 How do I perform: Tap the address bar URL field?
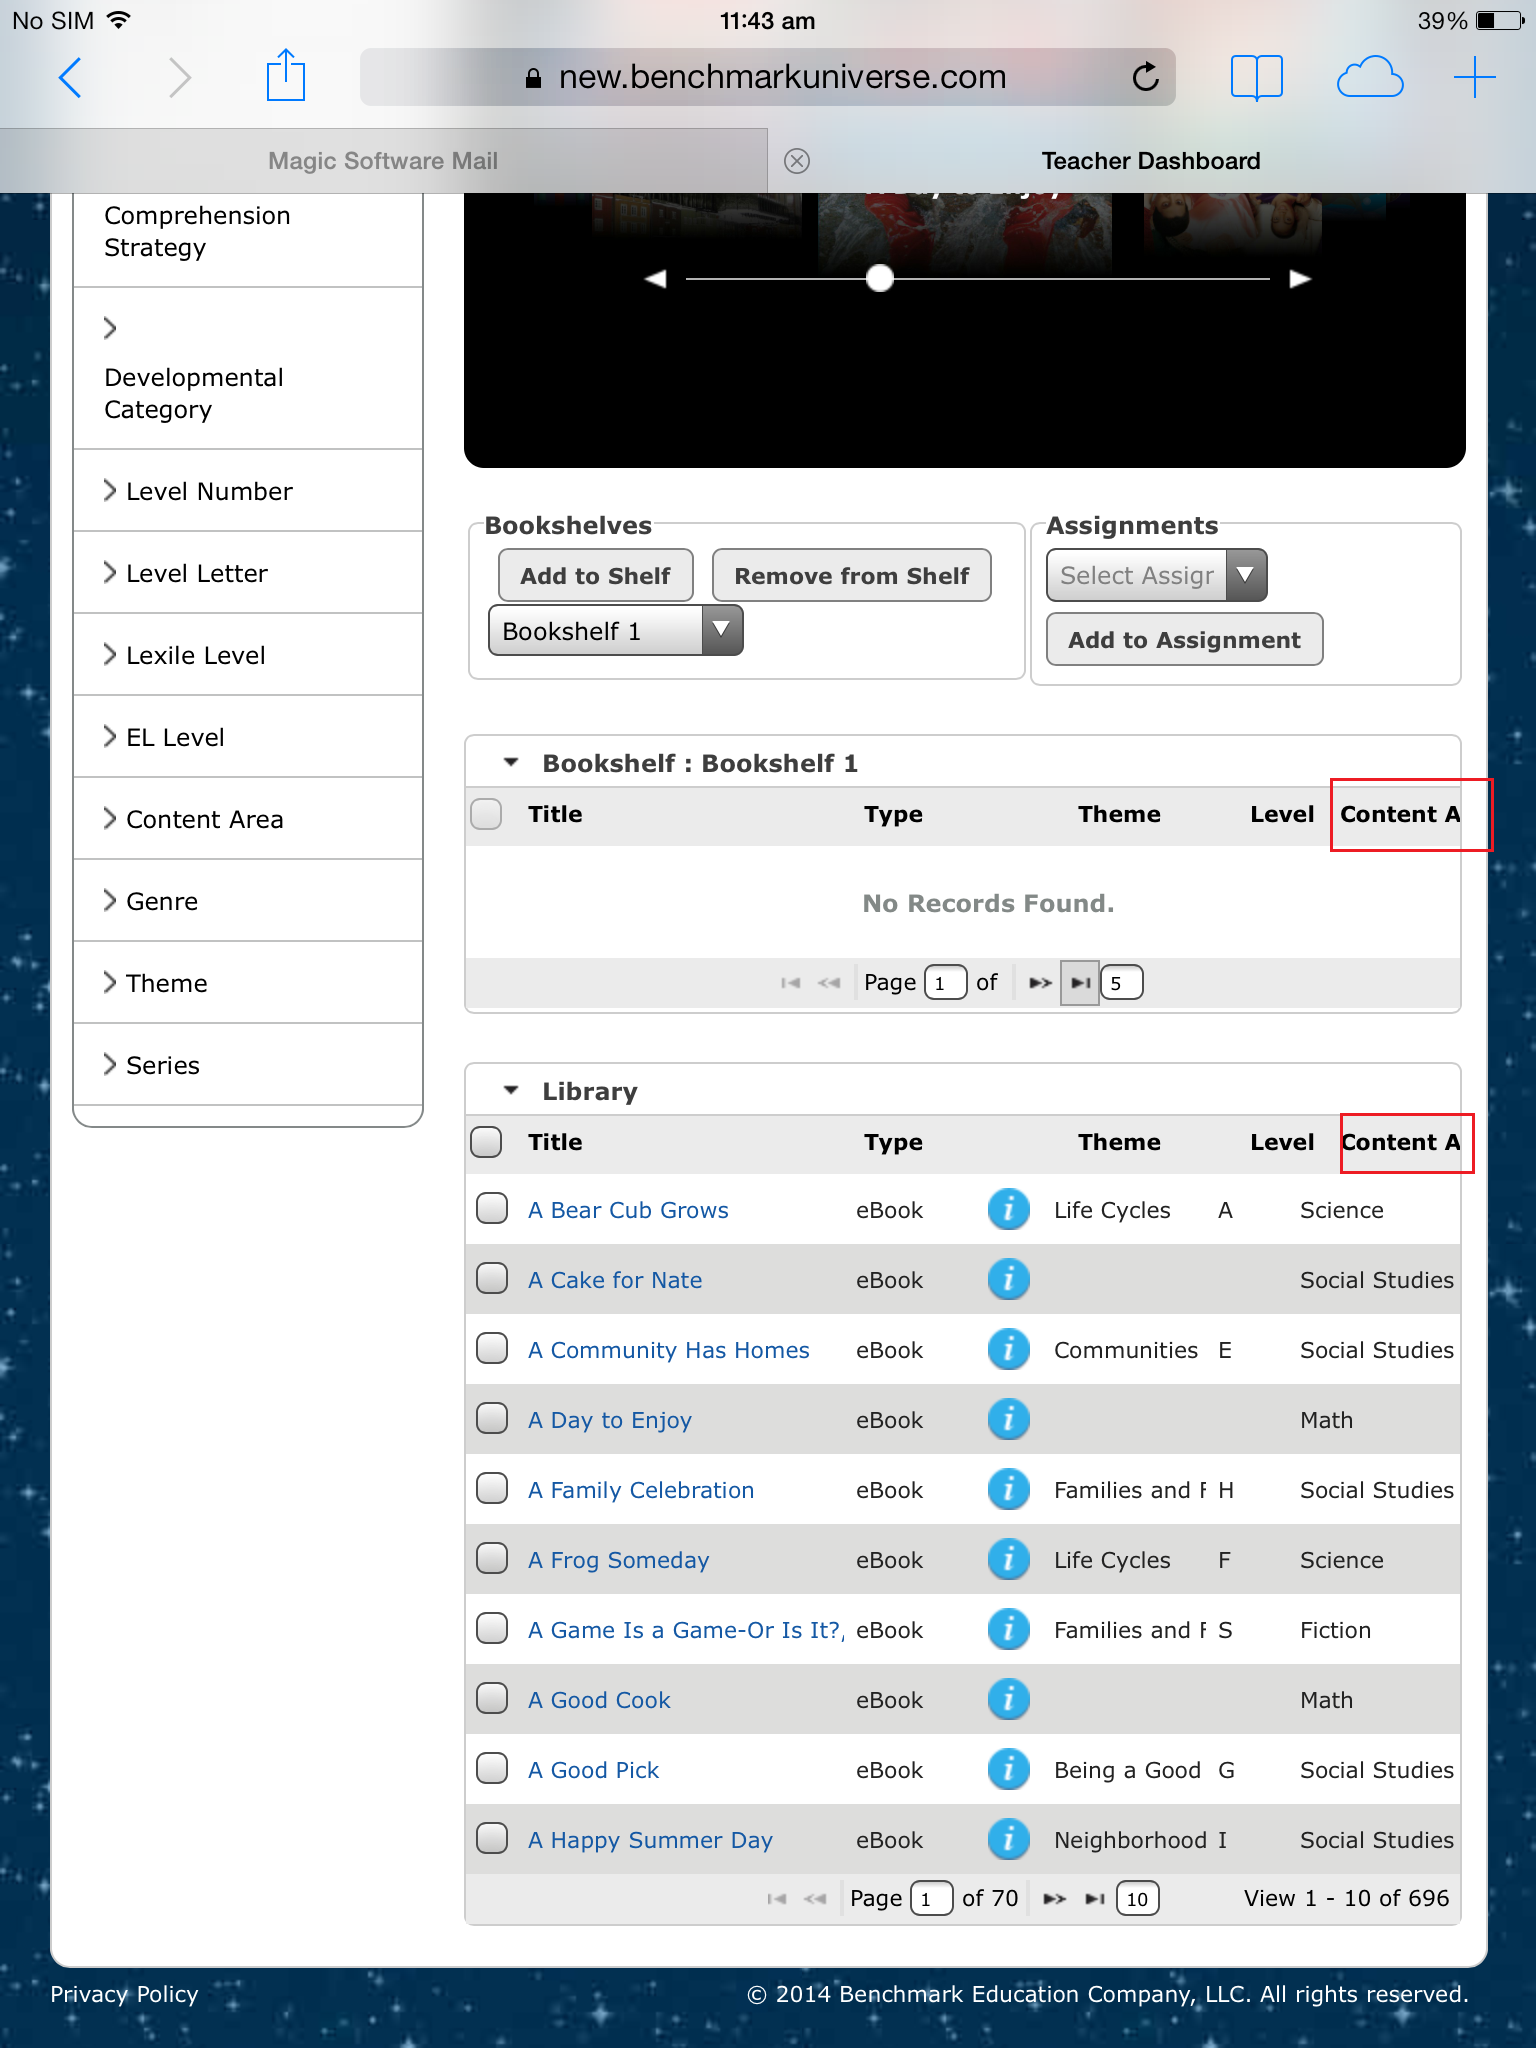point(767,77)
